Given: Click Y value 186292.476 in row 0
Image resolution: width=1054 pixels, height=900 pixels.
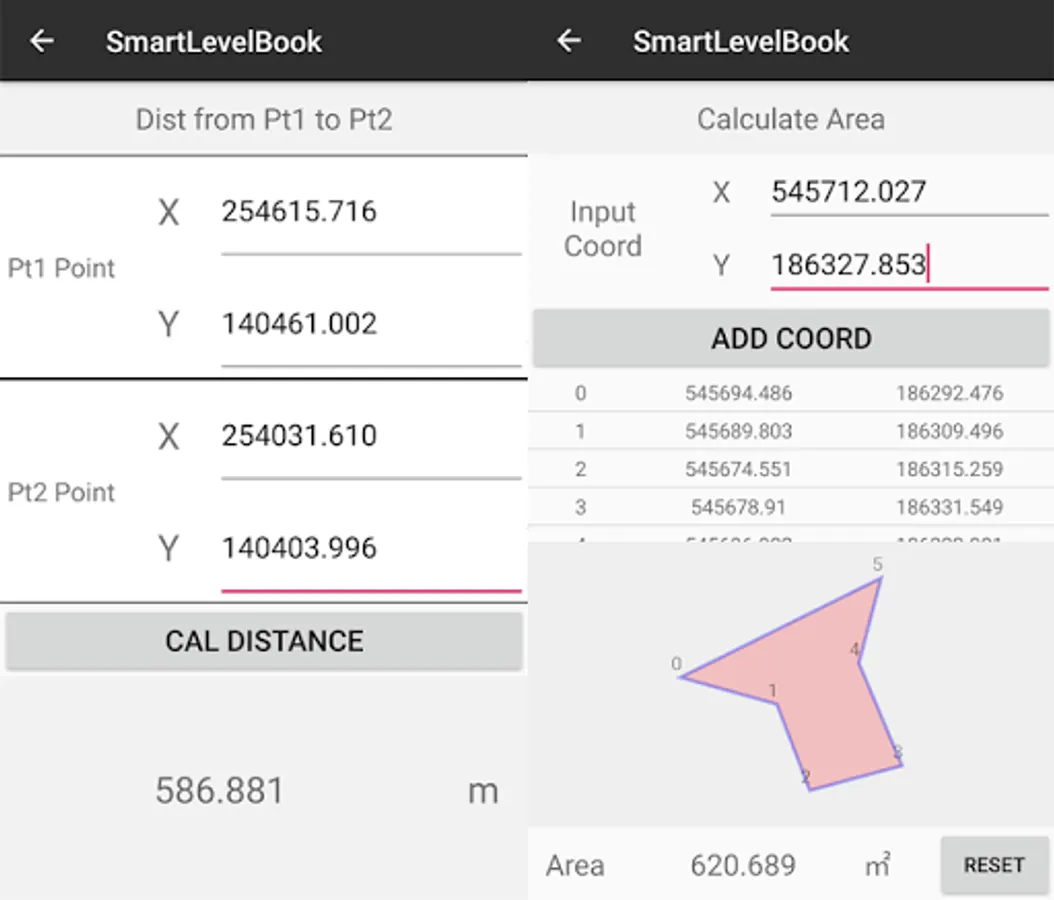Looking at the screenshot, I should point(949,393).
